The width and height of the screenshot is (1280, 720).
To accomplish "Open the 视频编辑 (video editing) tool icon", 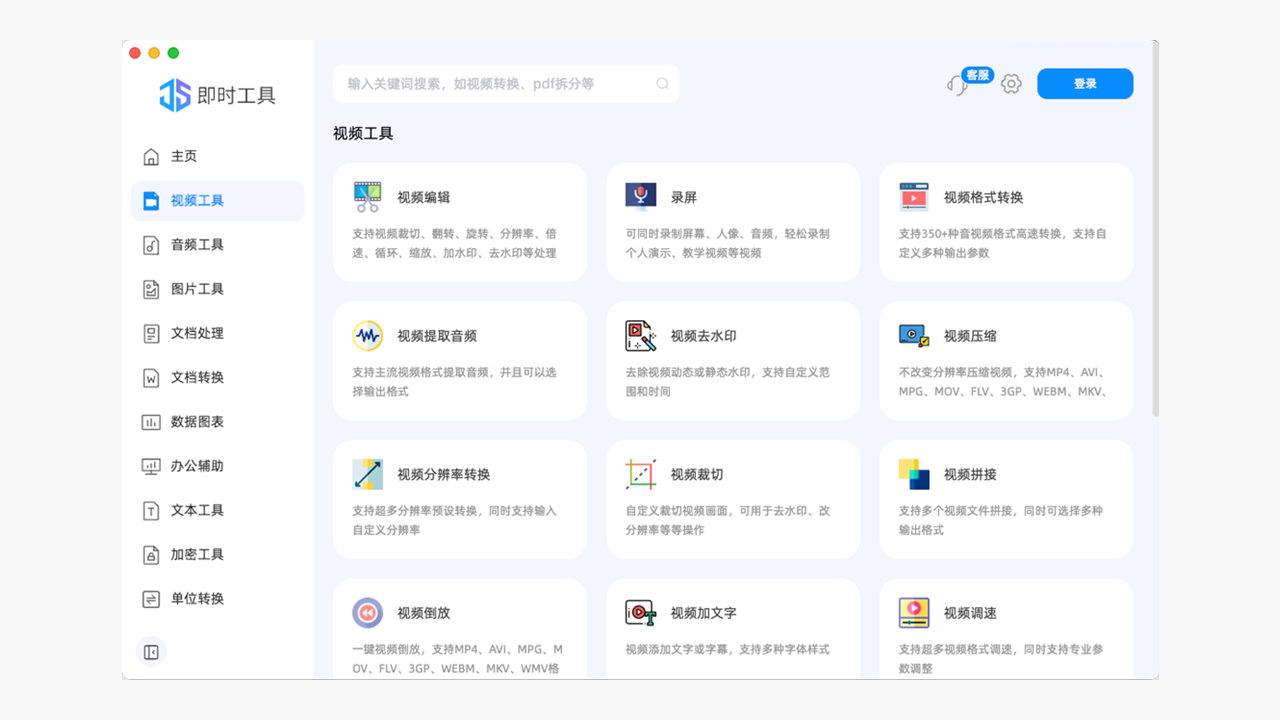I will (x=366, y=196).
